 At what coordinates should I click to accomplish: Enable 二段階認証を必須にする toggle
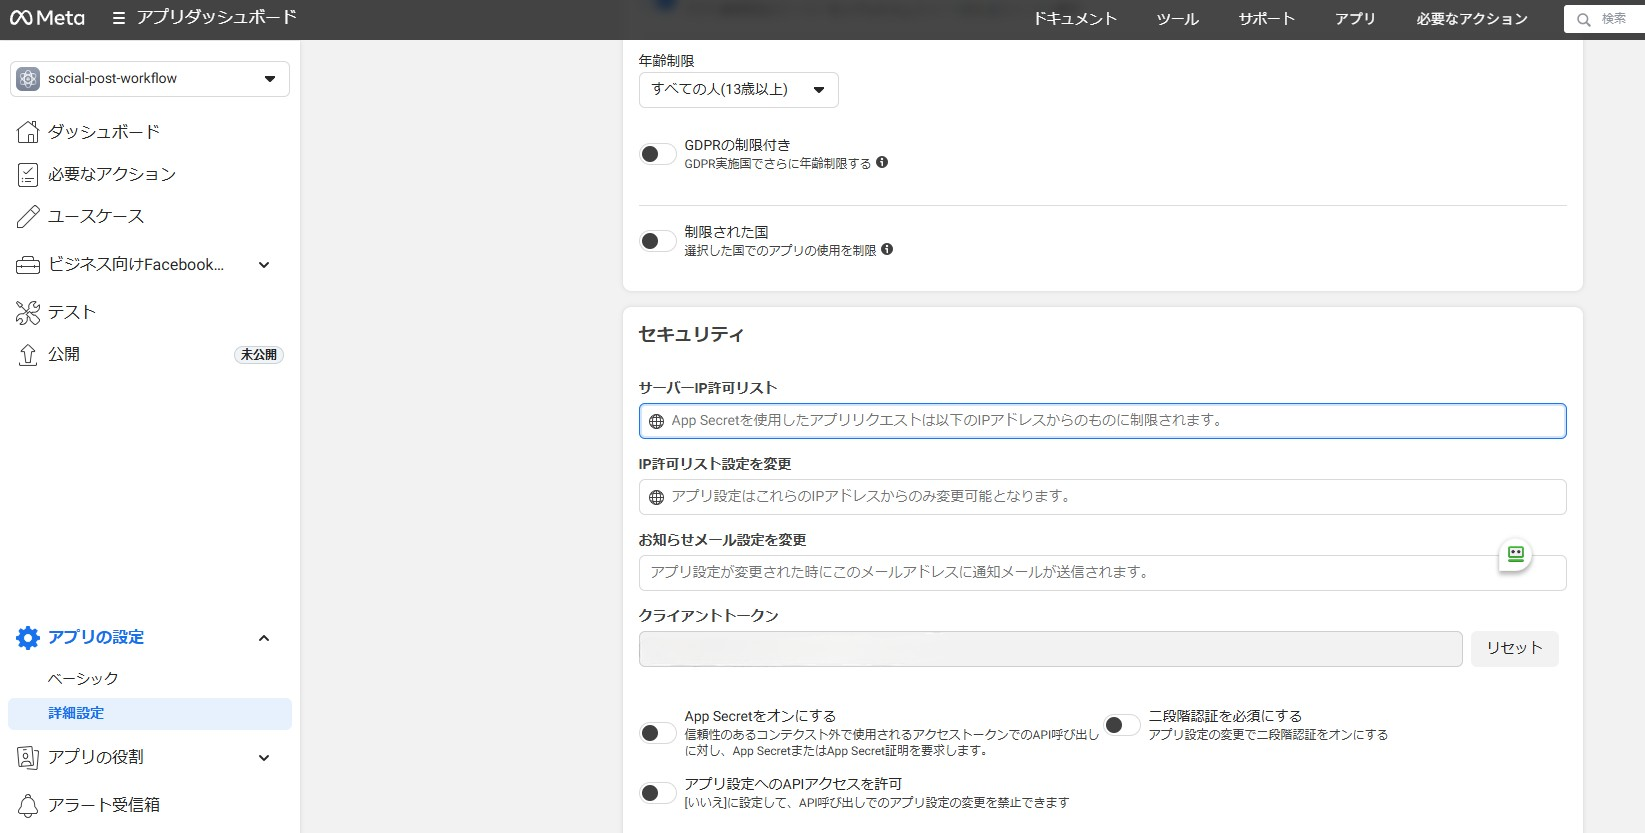[x=1121, y=725]
